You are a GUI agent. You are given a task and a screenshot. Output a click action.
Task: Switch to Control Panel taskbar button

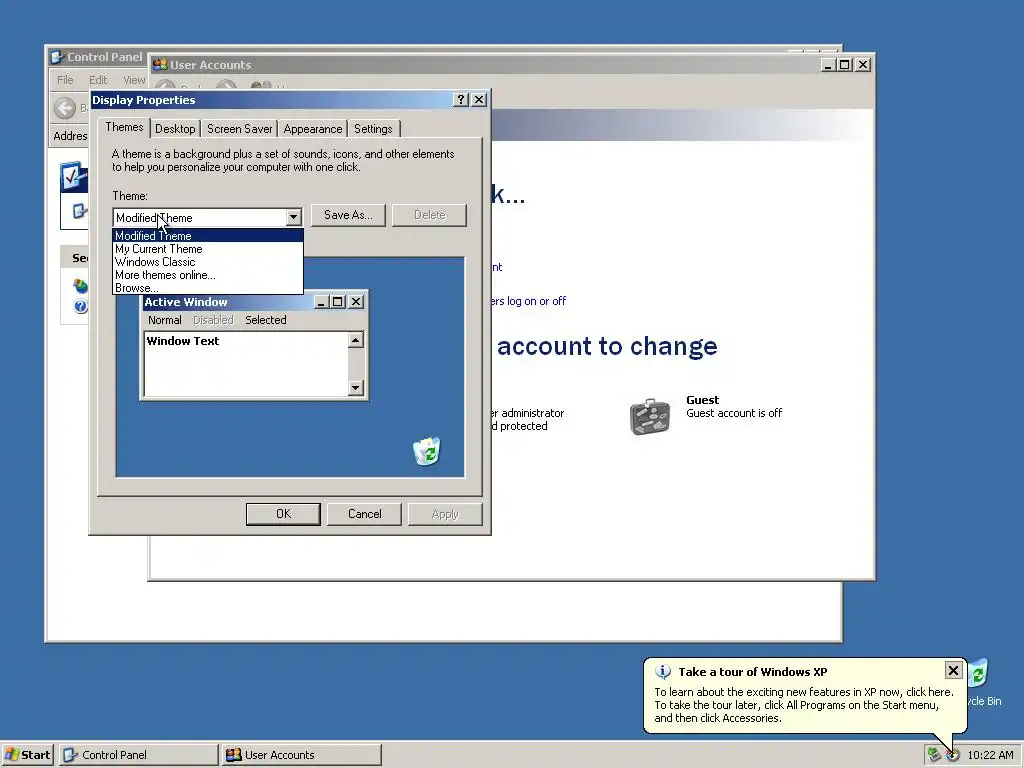point(139,755)
